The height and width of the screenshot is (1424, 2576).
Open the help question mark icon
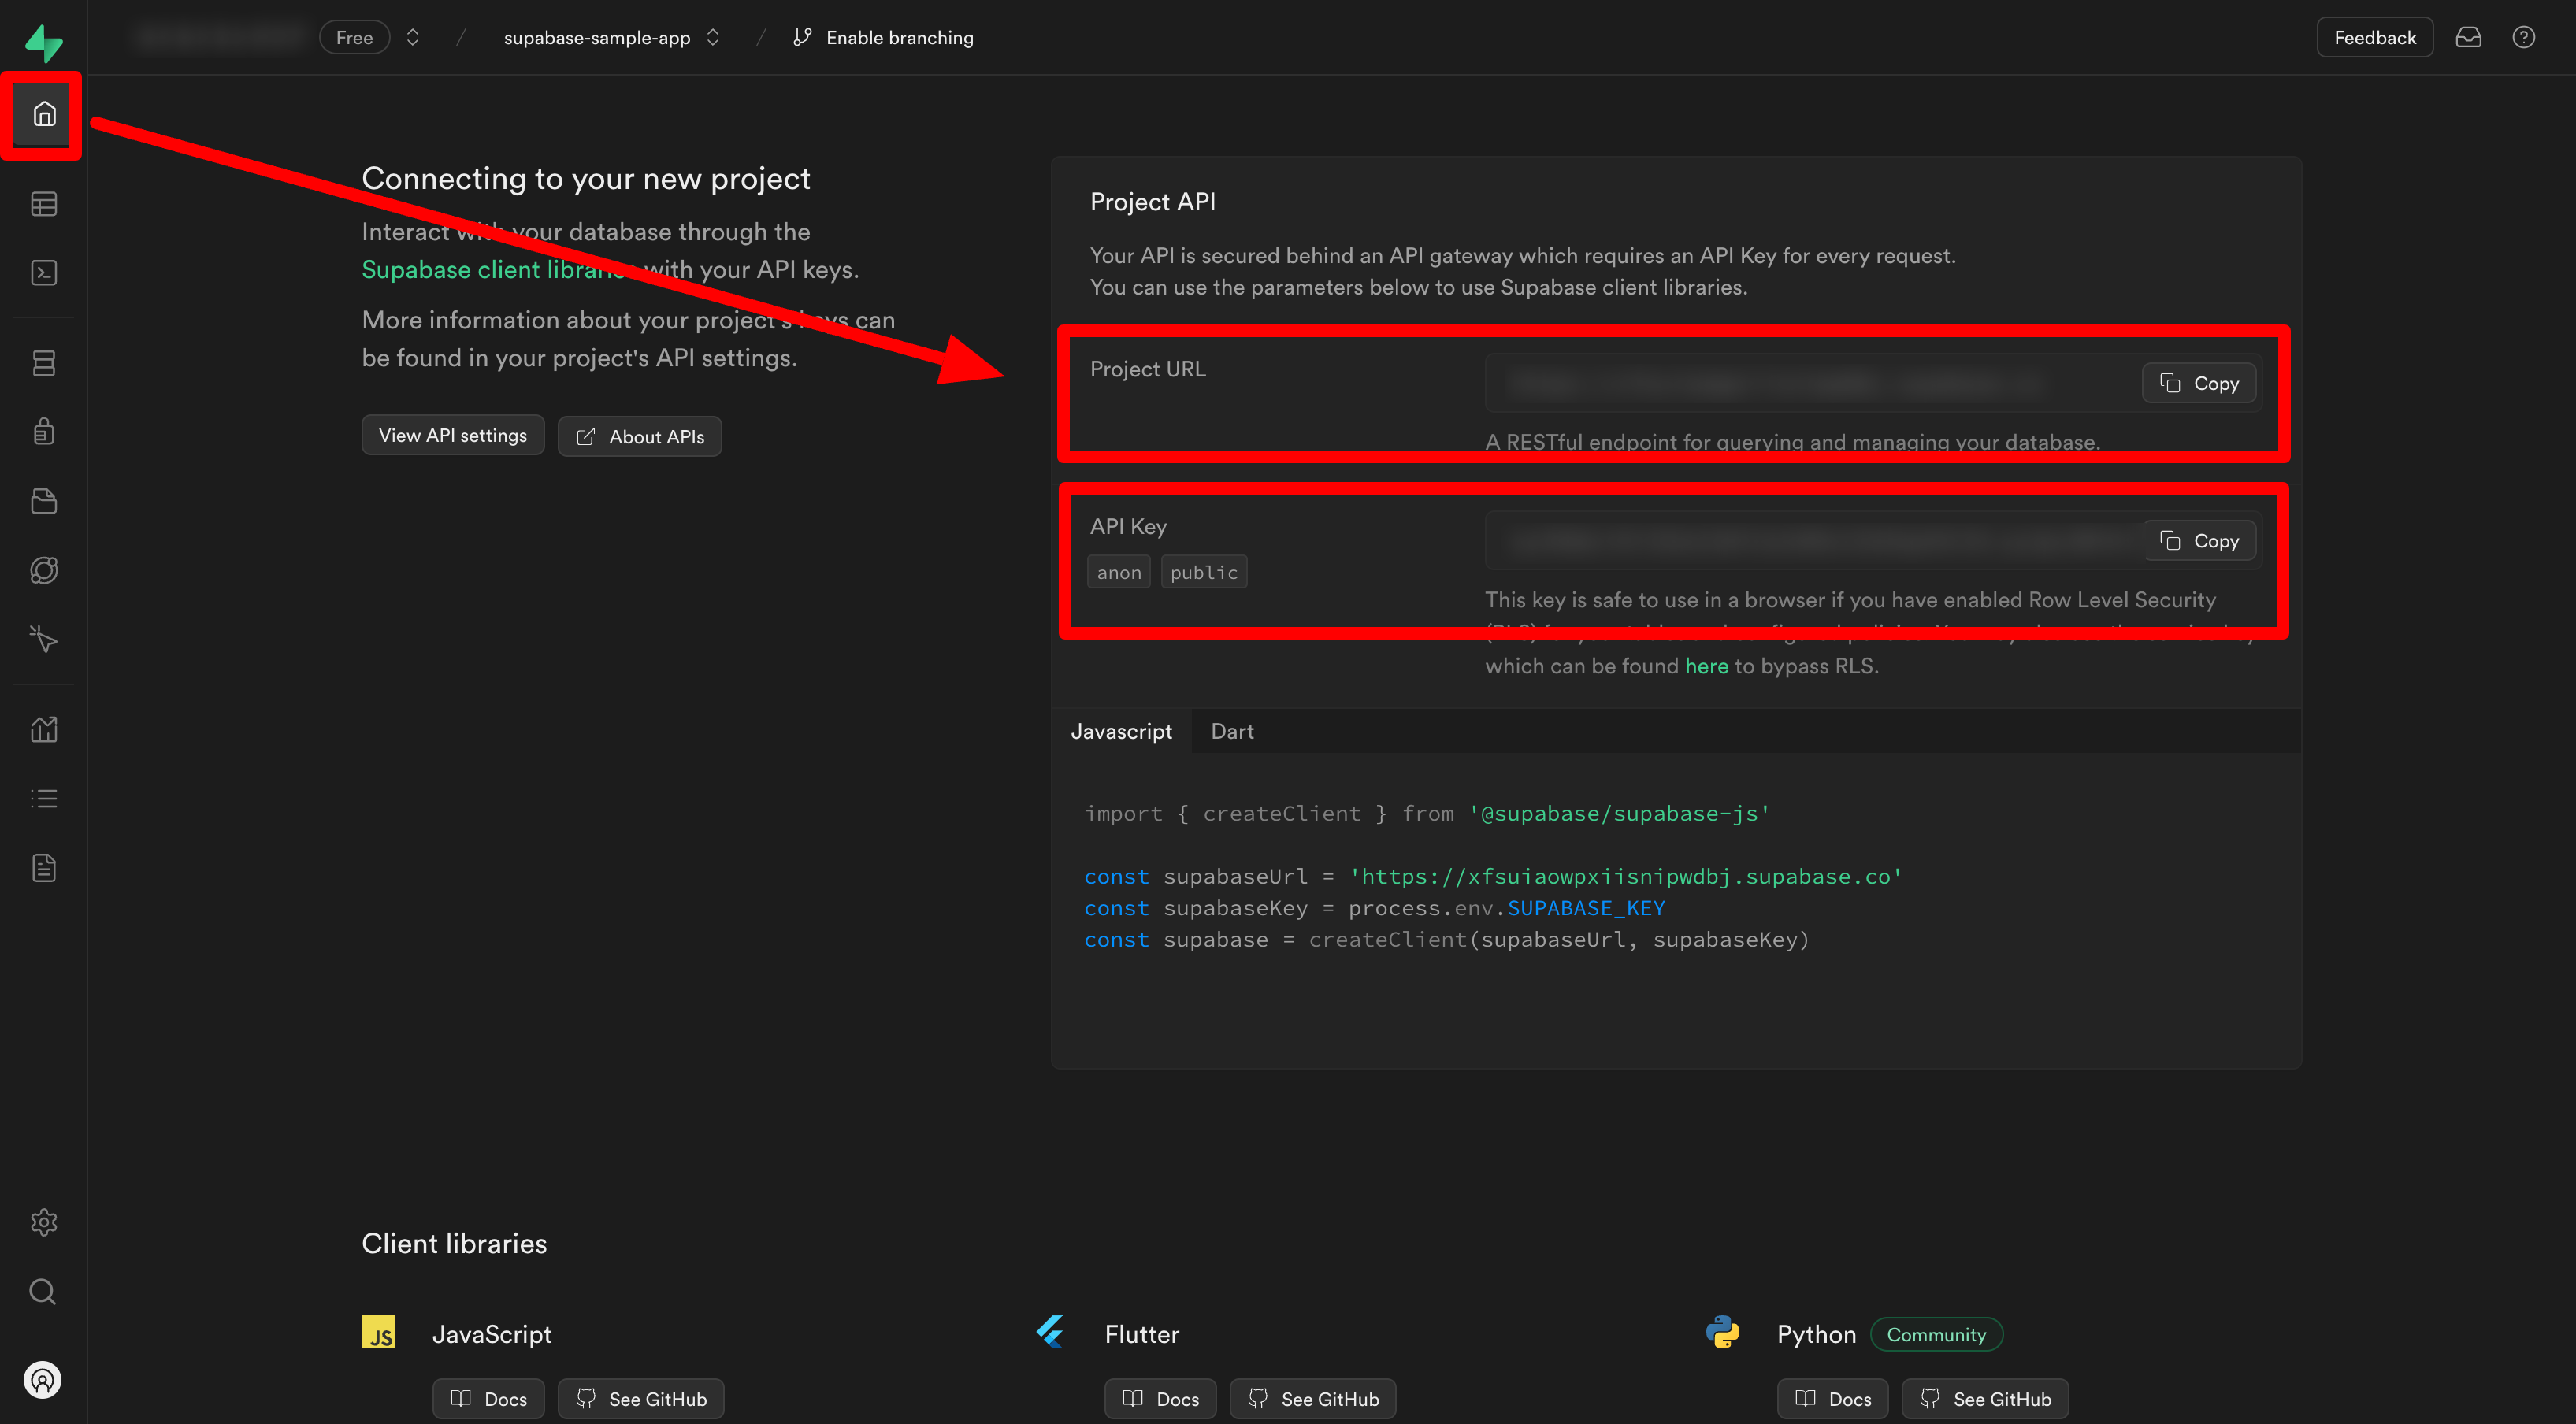pos(2523,38)
